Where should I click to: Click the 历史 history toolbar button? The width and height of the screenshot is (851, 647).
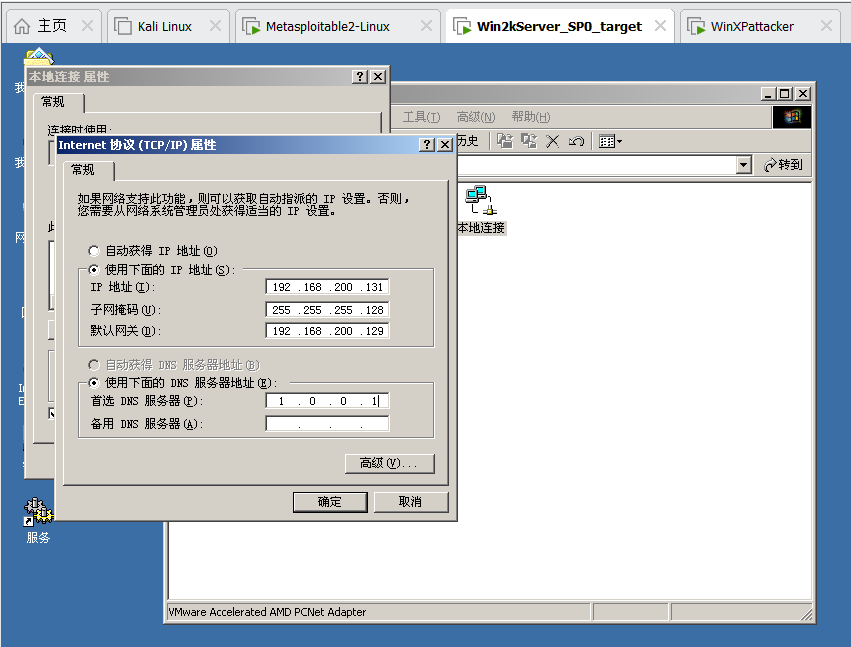467,141
